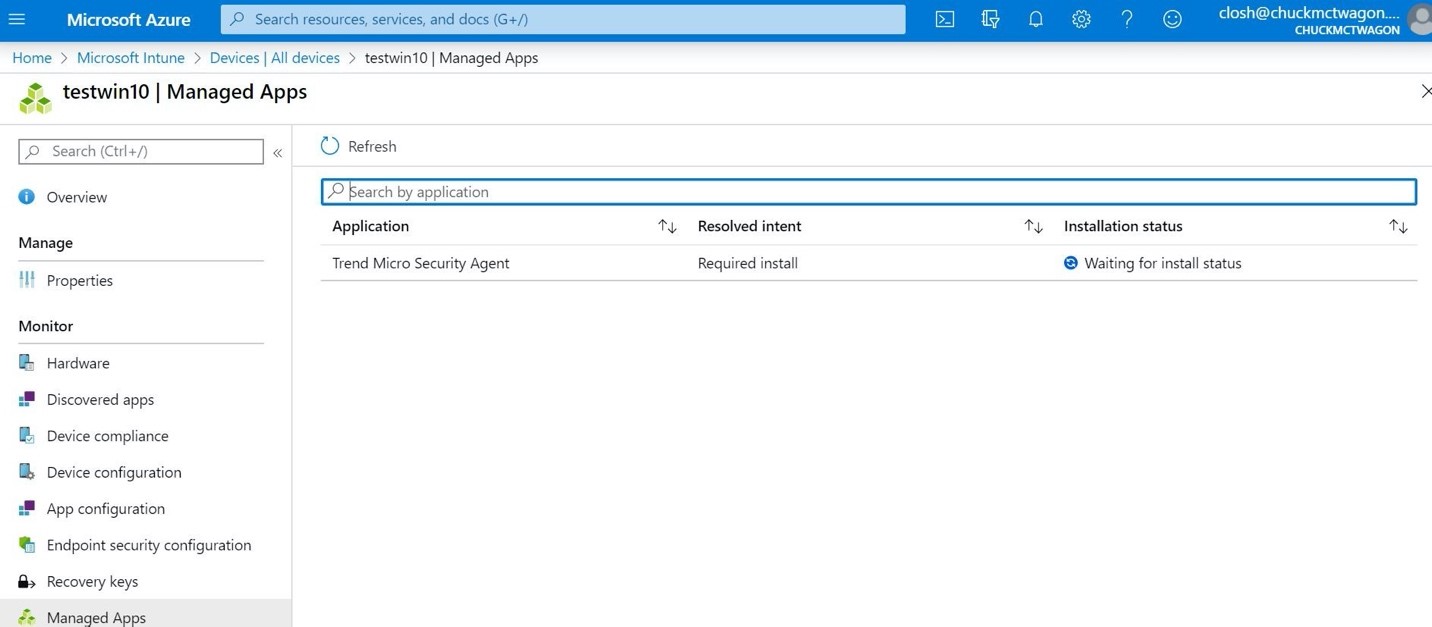Click the Device compliance icon
1432x627 pixels.
[x=27, y=435]
